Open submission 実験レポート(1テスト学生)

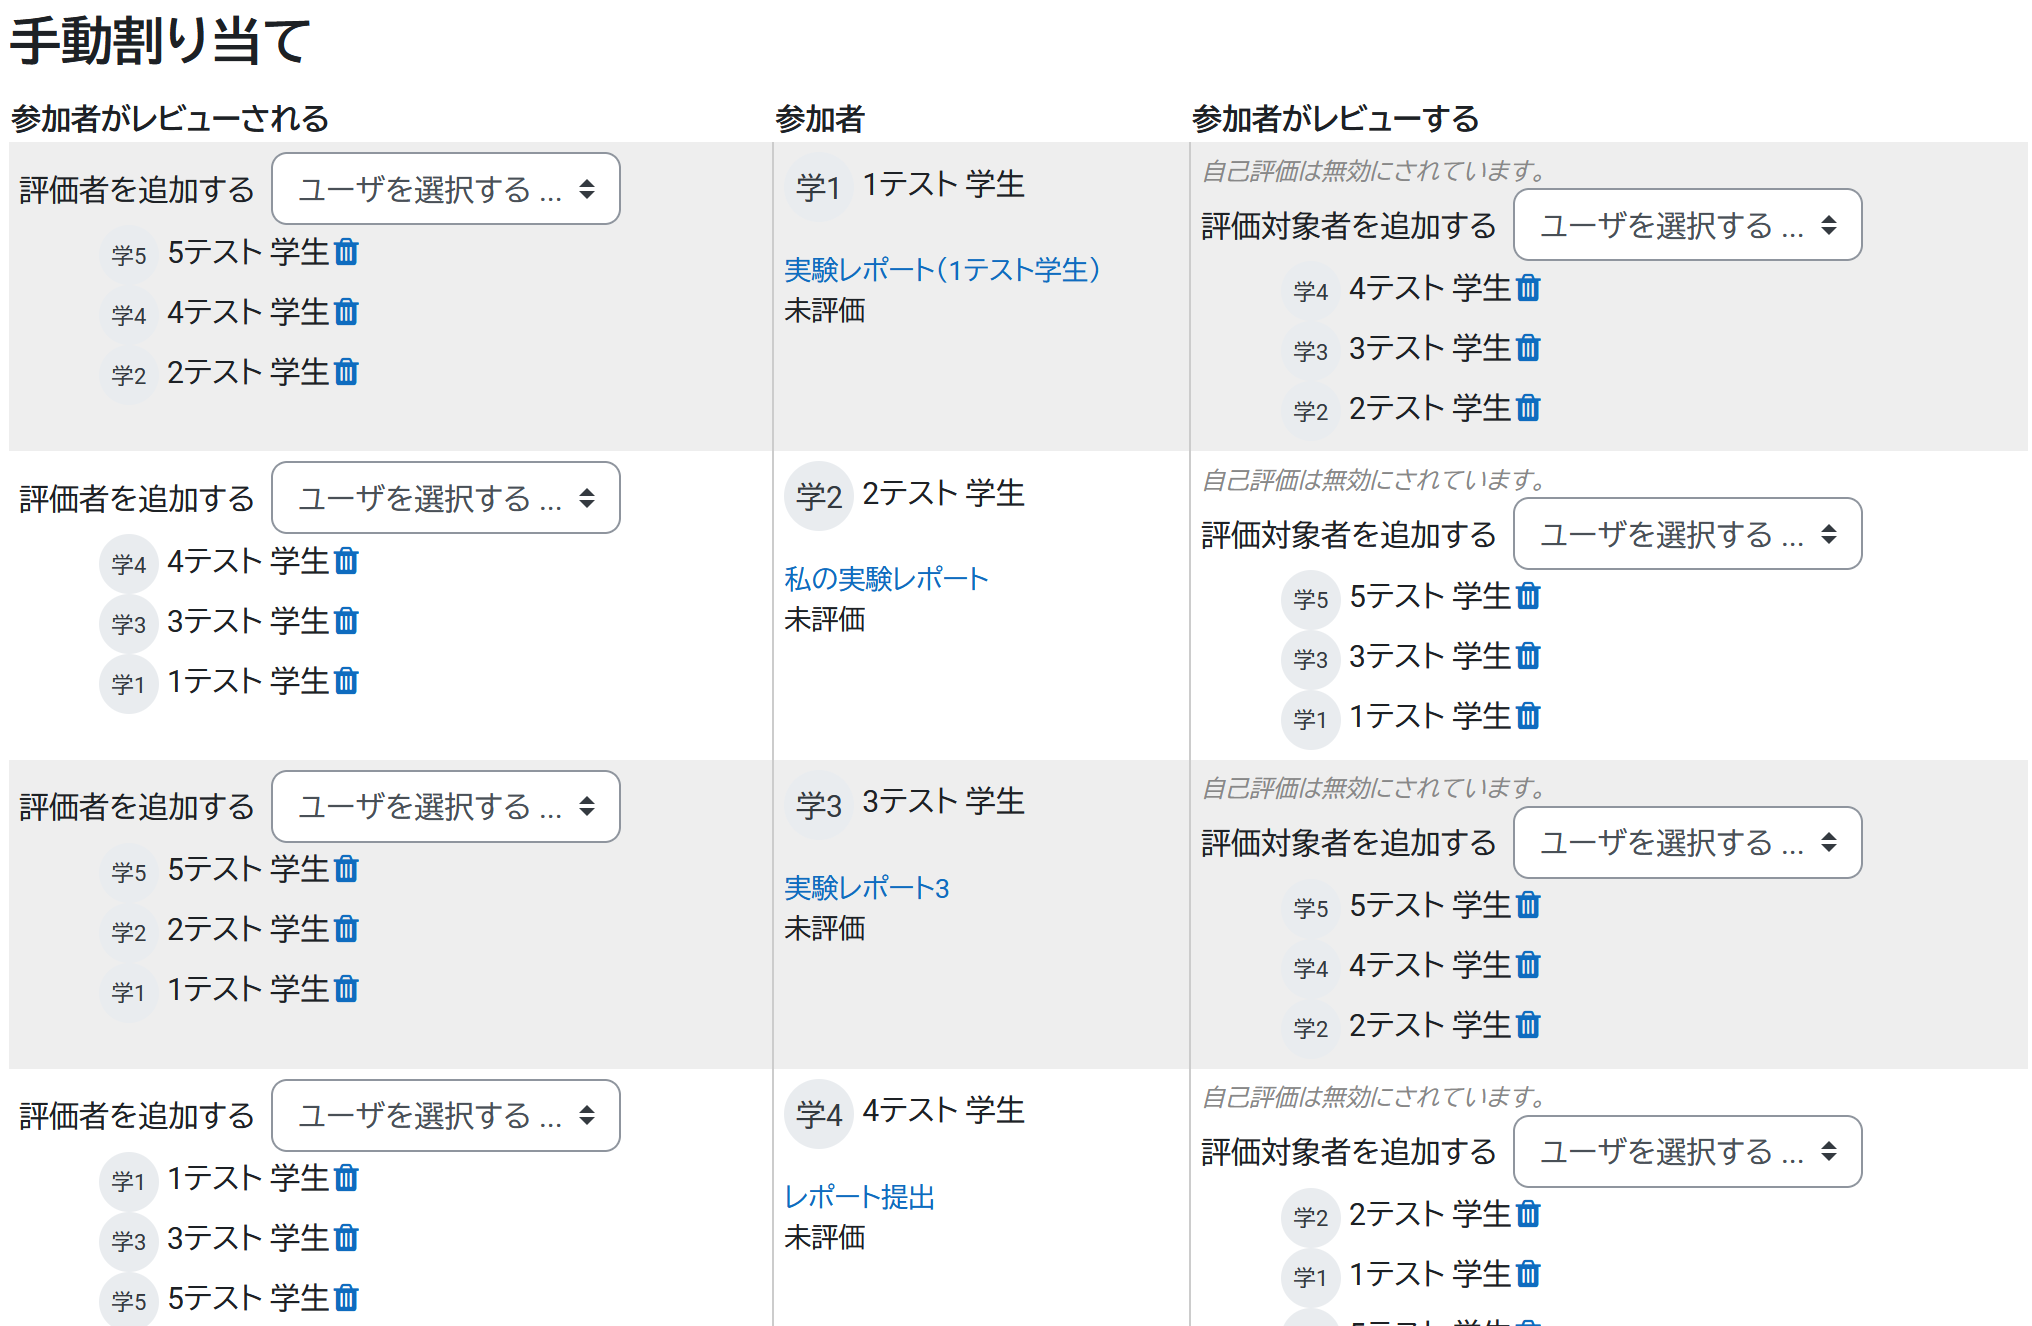[x=942, y=270]
